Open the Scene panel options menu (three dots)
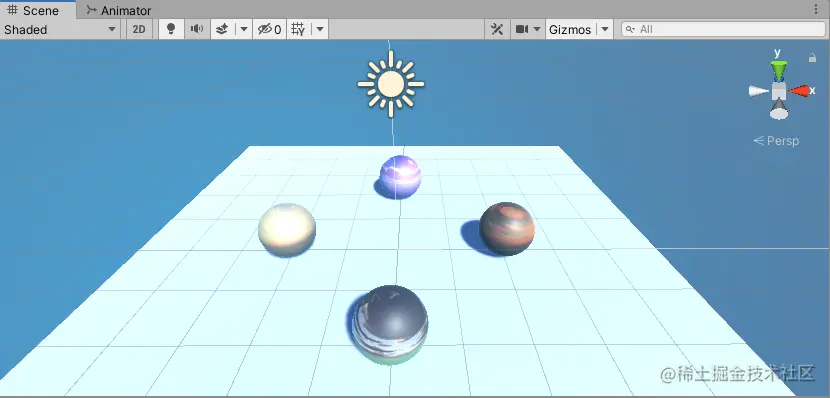The width and height of the screenshot is (830, 398). pyautogui.click(x=815, y=10)
